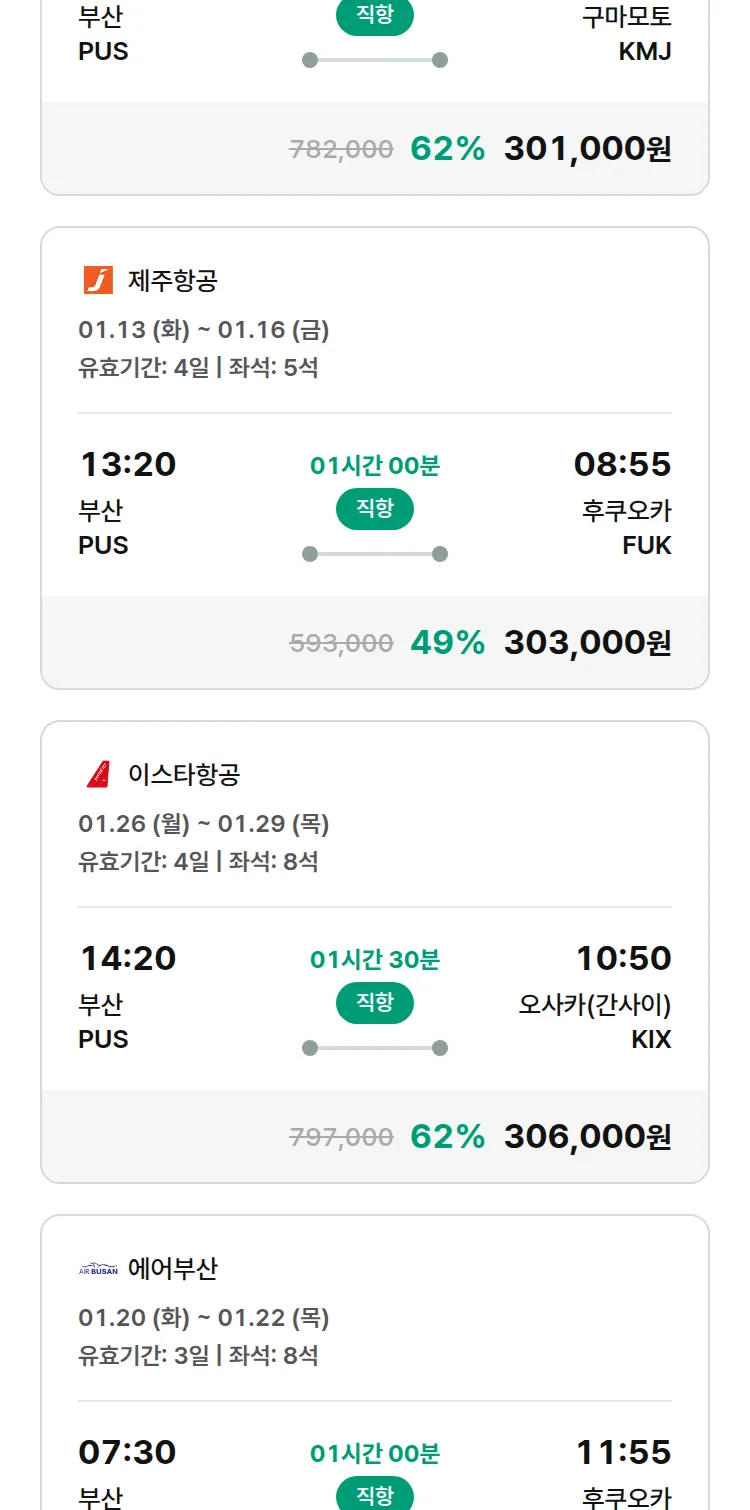Click the 07:30 Air Busan departure time
Image resolution: width=750 pixels, height=1510 pixels.
[x=128, y=1452]
